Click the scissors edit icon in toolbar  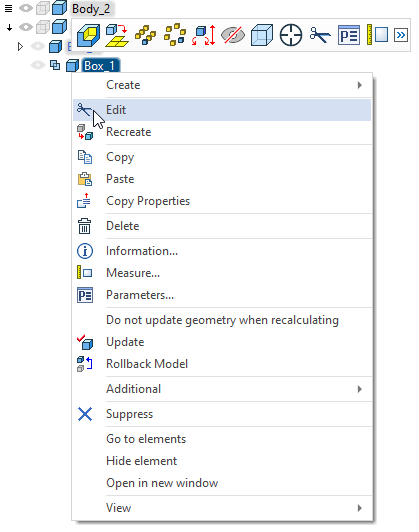(320, 35)
